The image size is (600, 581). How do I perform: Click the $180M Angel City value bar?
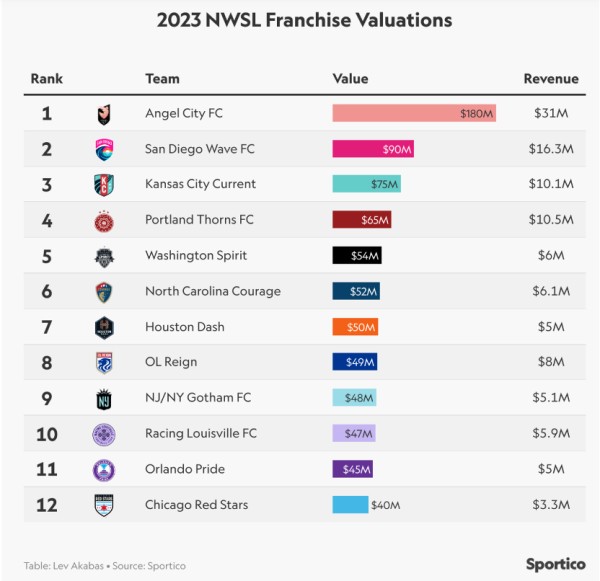pyautogui.click(x=414, y=113)
